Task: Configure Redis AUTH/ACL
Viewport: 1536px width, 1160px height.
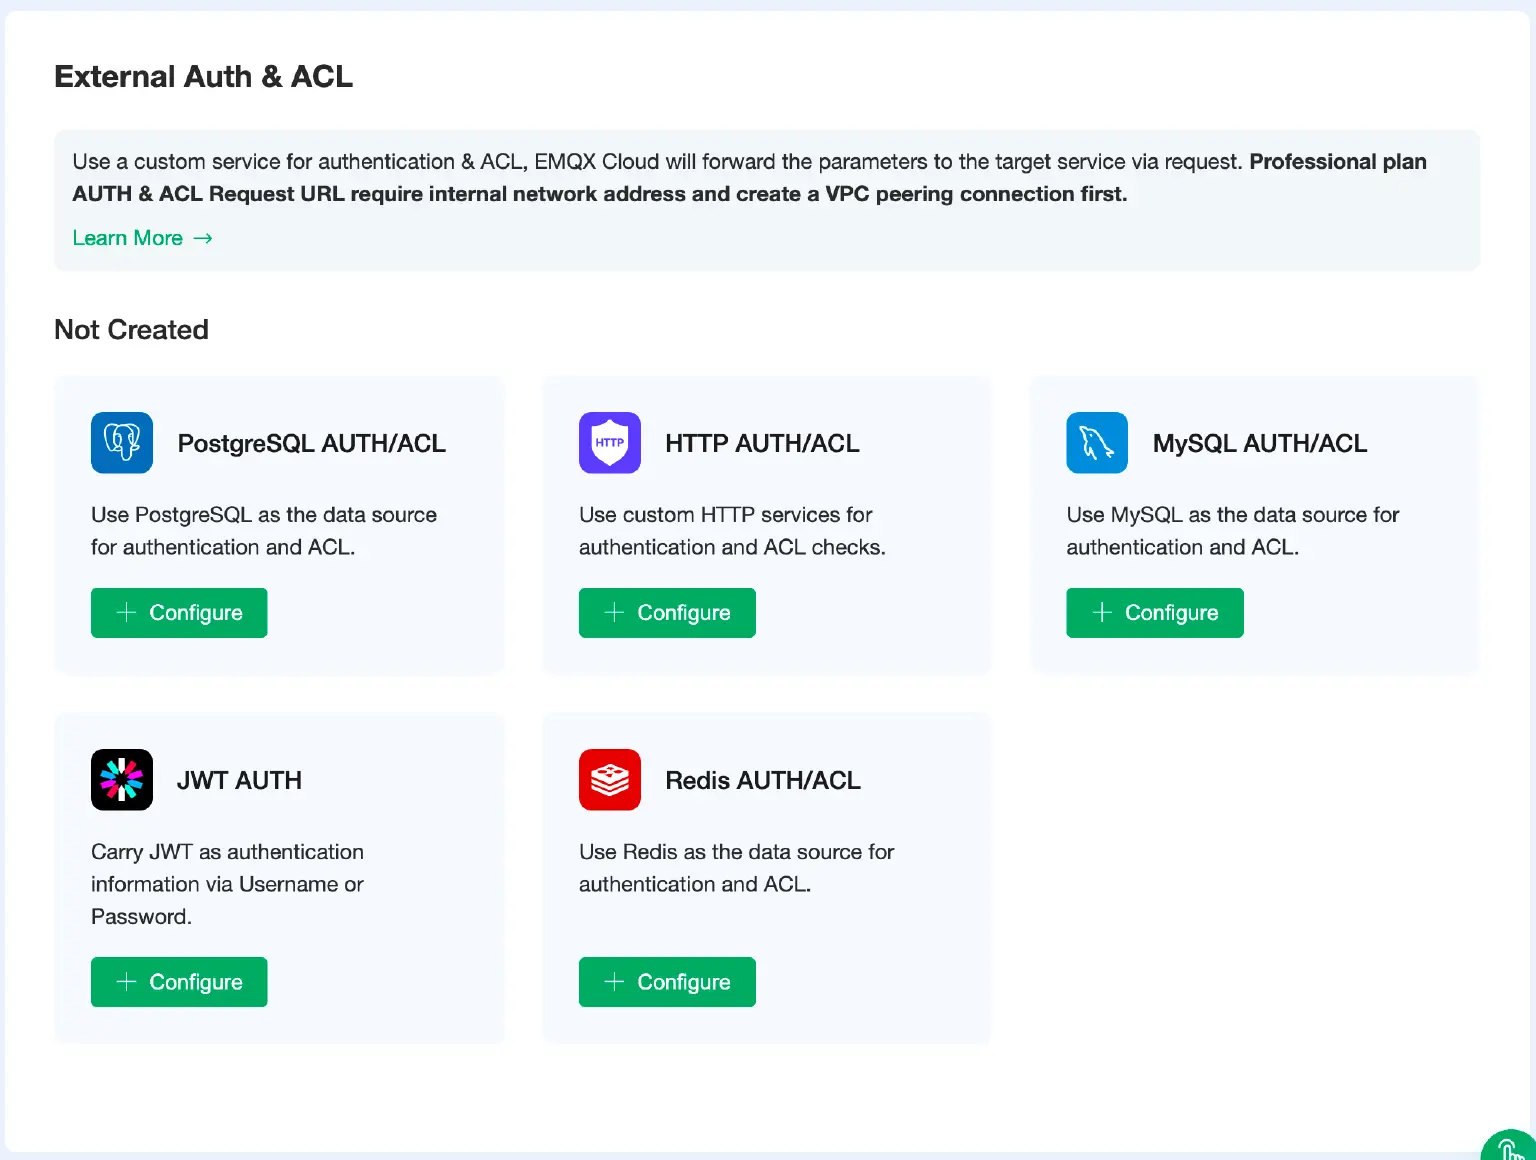Action: point(666,982)
